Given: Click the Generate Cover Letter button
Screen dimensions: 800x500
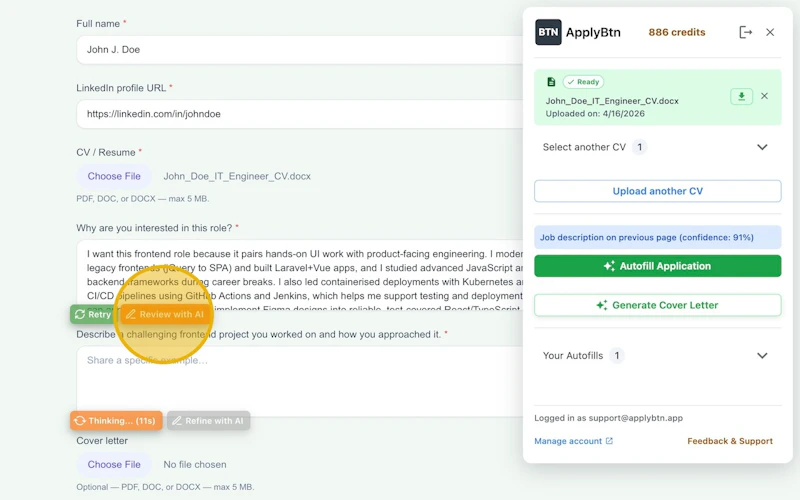Looking at the screenshot, I should point(658,305).
